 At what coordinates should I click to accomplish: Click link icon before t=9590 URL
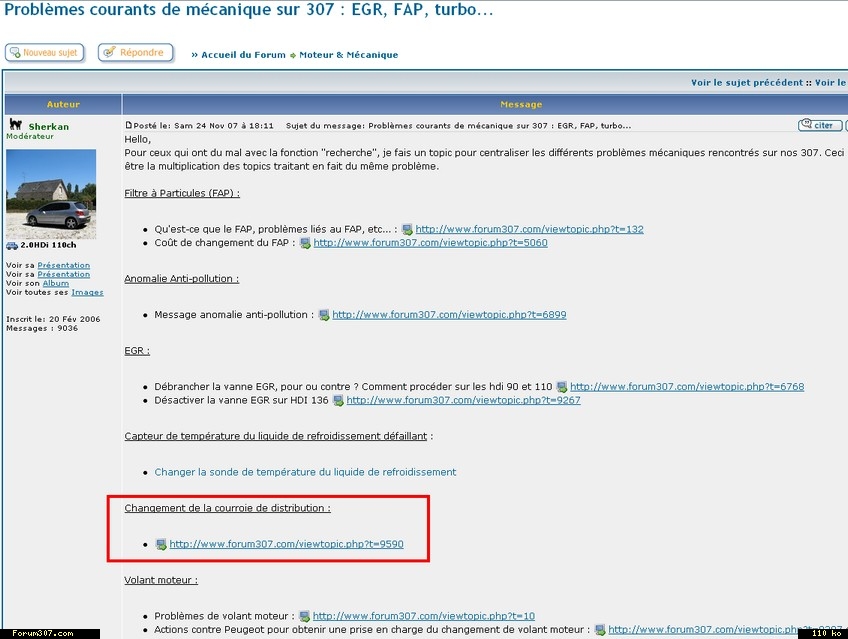point(161,544)
